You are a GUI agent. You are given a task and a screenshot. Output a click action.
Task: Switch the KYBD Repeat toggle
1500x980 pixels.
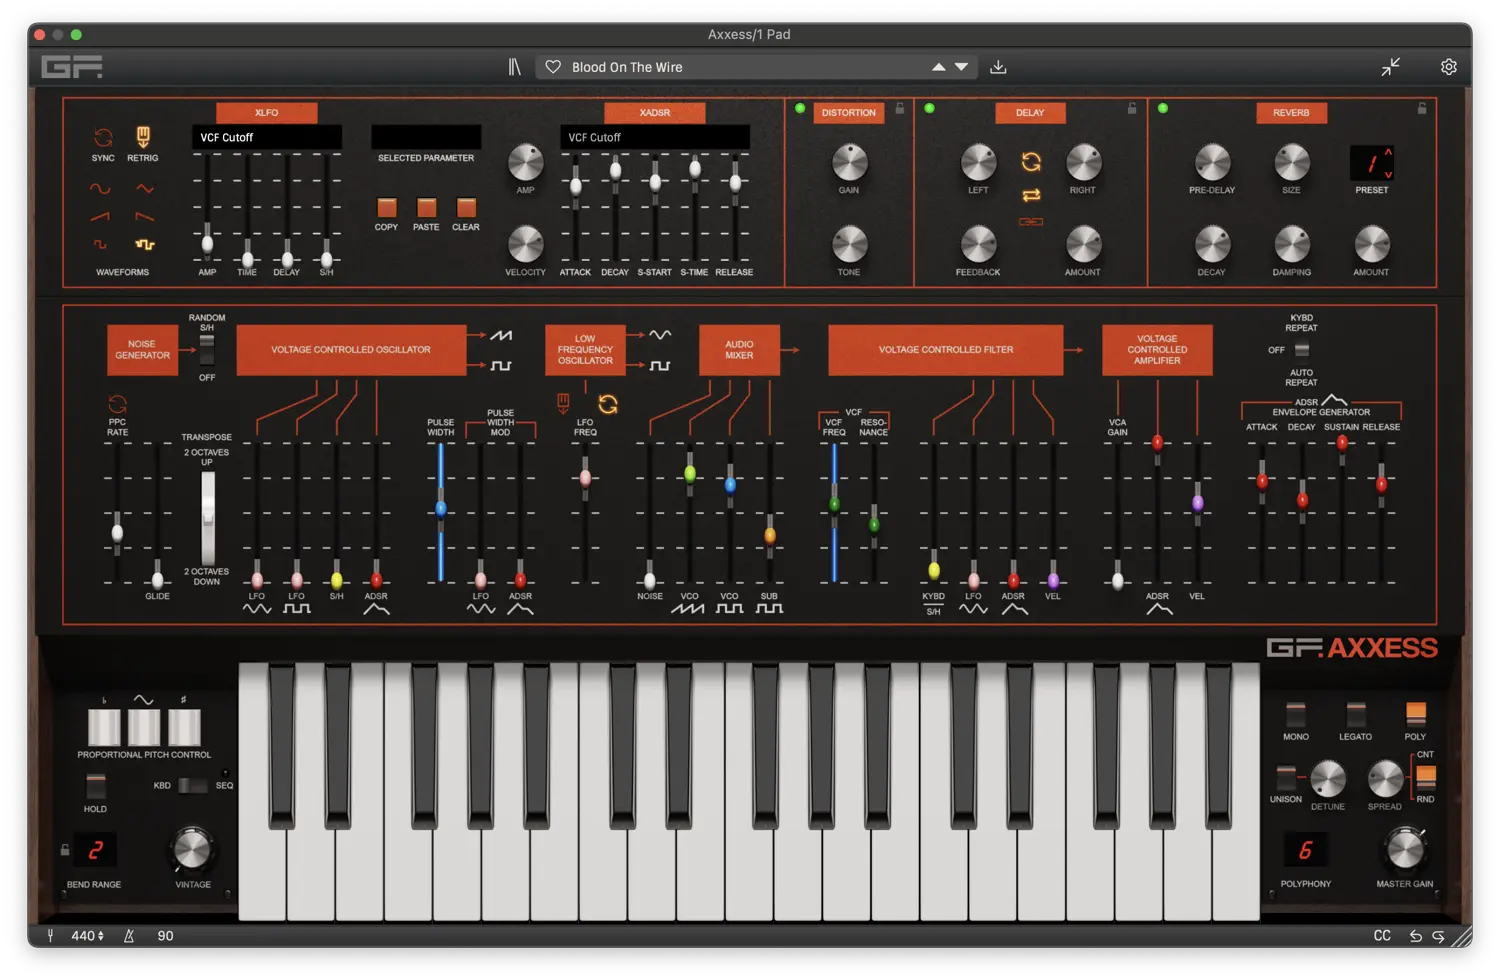1301,350
